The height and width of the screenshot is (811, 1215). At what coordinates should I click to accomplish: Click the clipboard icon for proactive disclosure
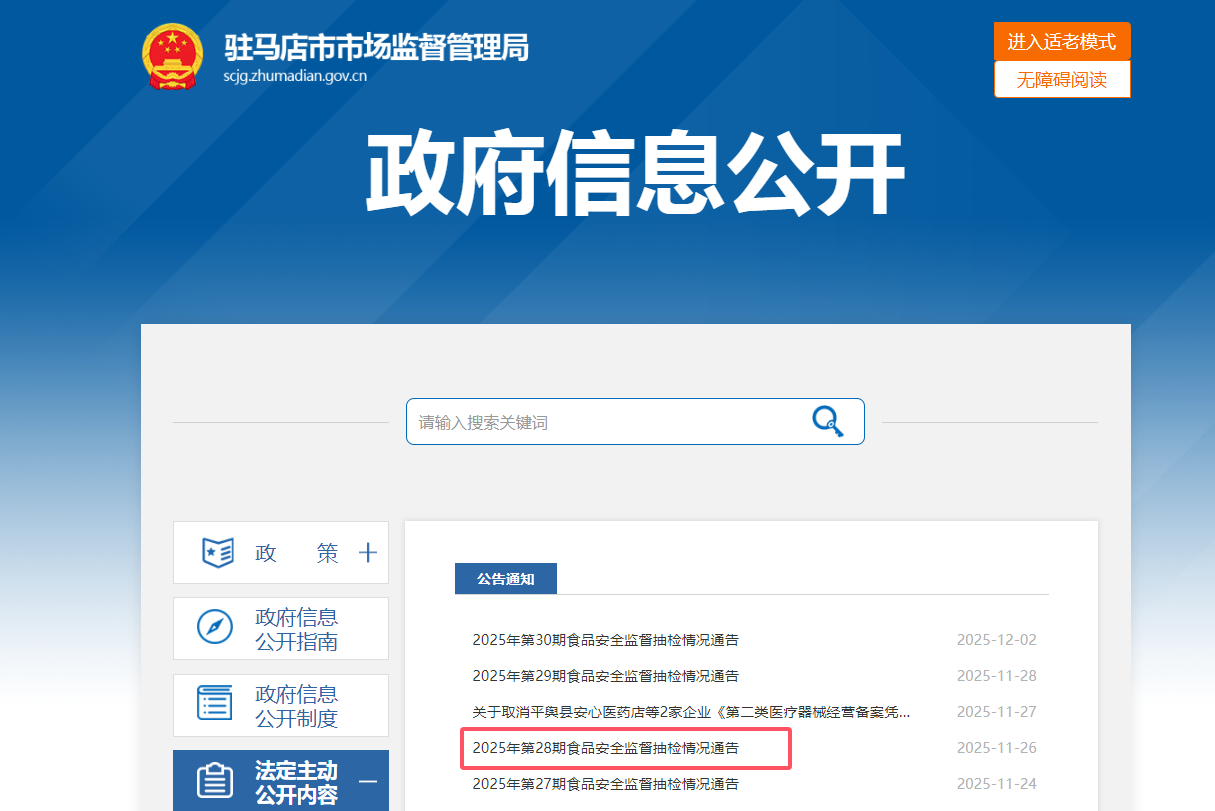coord(214,781)
